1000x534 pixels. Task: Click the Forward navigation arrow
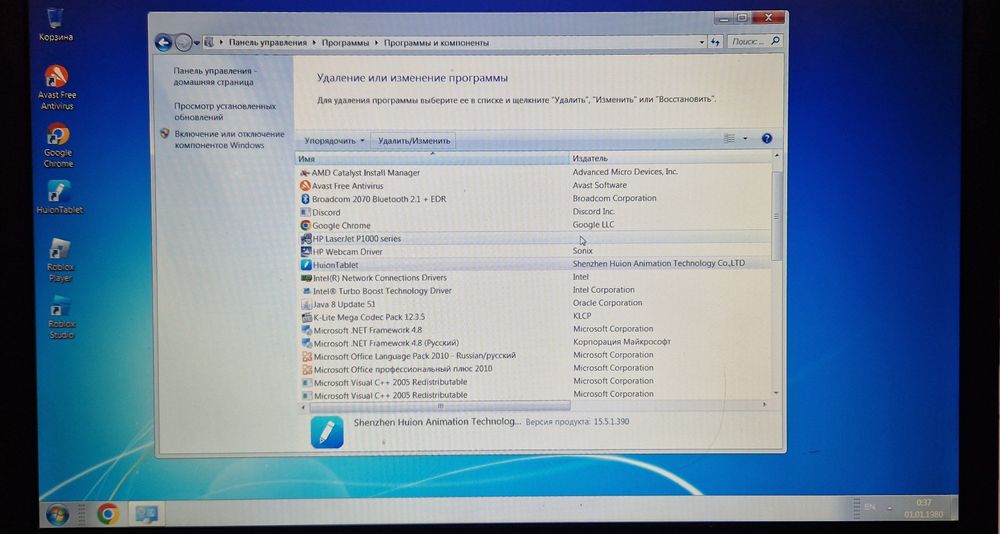[183, 43]
